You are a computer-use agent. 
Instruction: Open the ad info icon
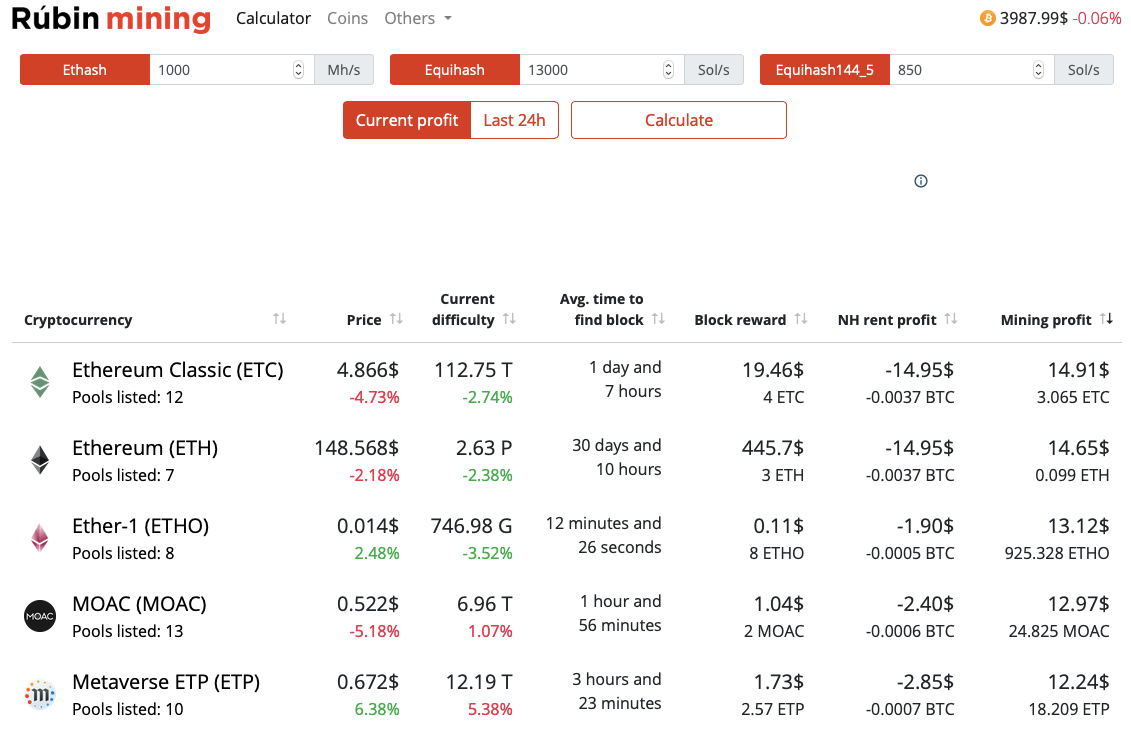pos(921,181)
